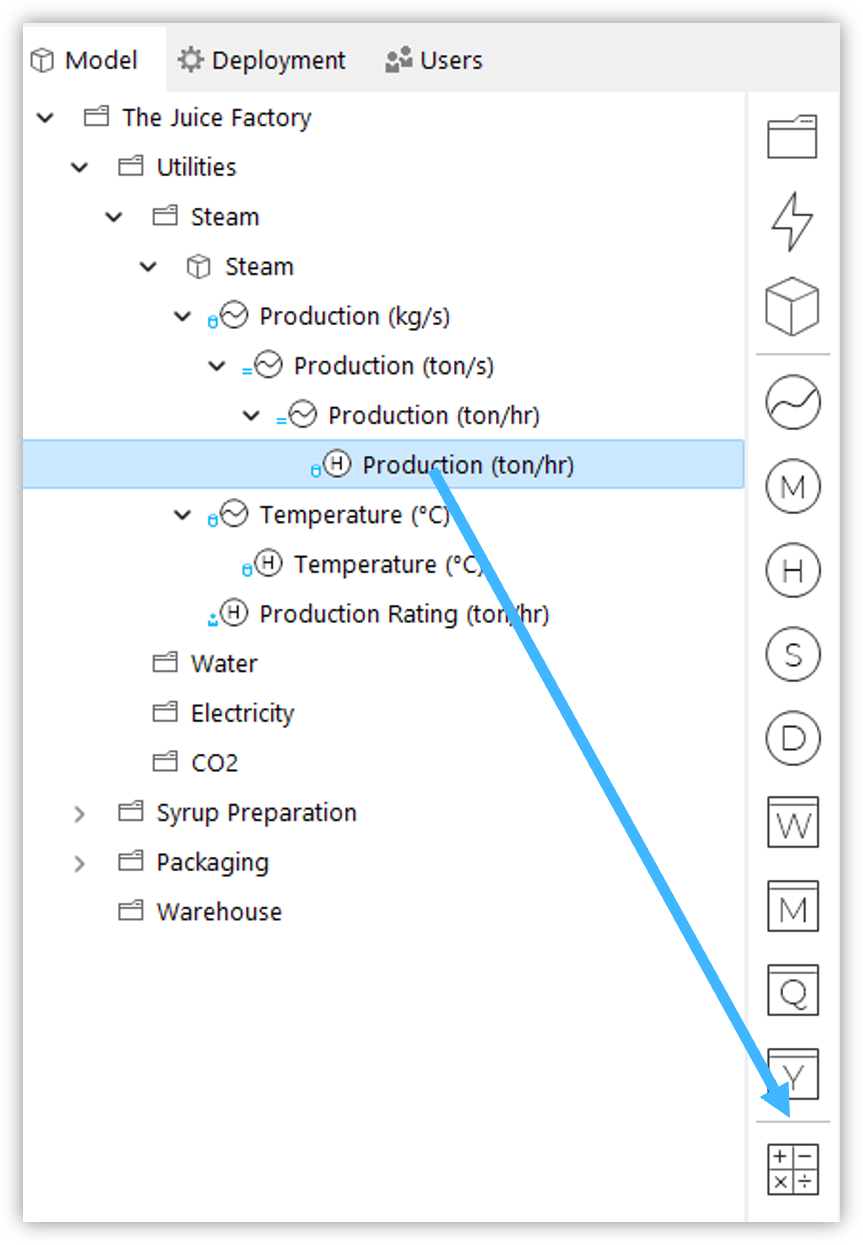
Task: Open the calculator operations icon
Action: tap(792, 1169)
